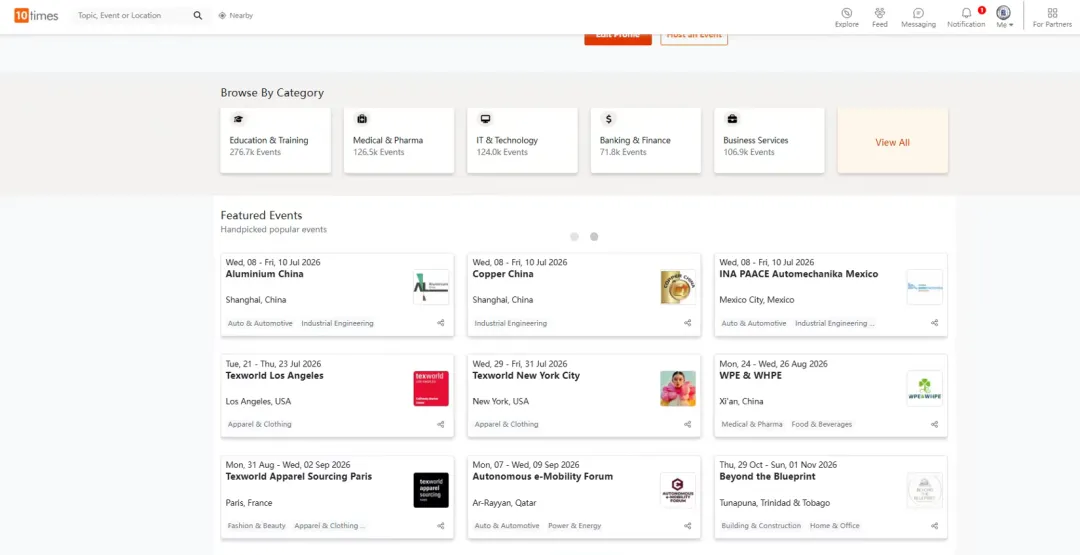
Task: Open the Explore compass icon
Action: tap(847, 13)
